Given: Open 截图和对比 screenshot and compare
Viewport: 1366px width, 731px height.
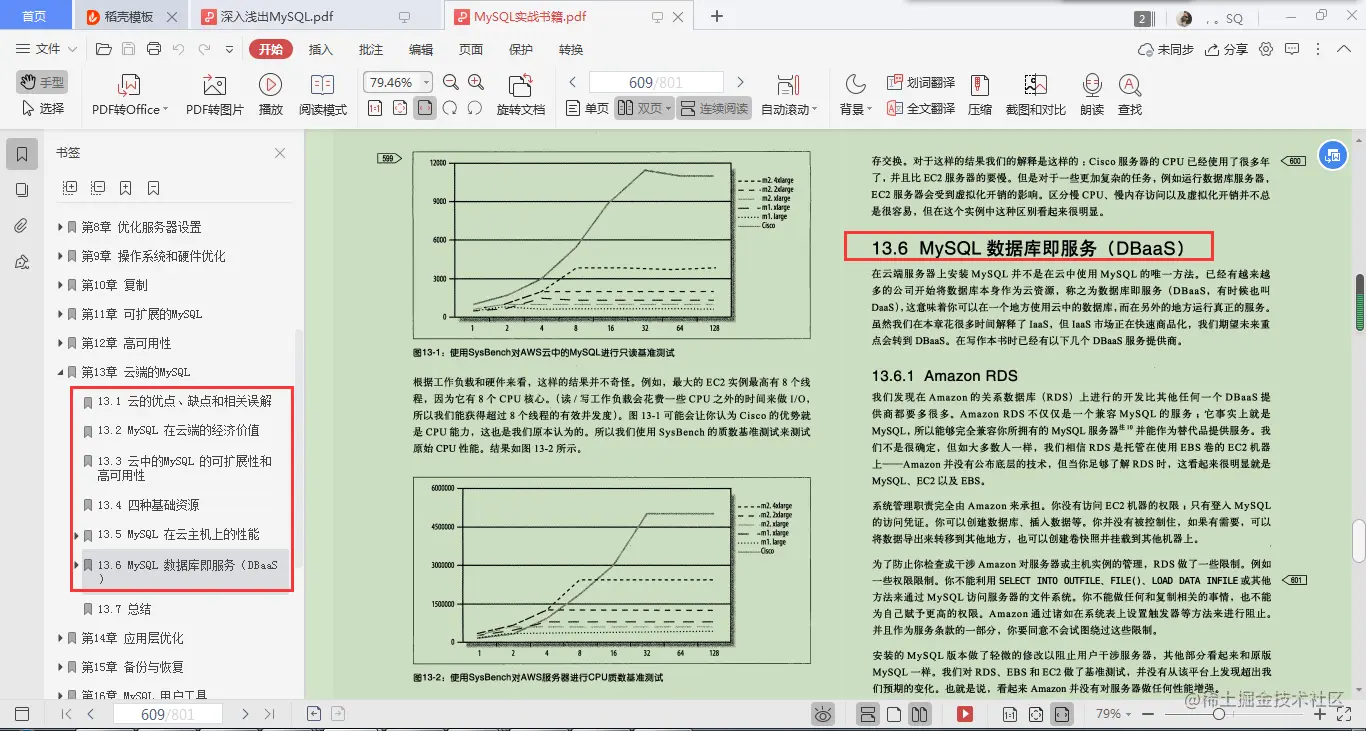Looking at the screenshot, I should tap(1035, 95).
